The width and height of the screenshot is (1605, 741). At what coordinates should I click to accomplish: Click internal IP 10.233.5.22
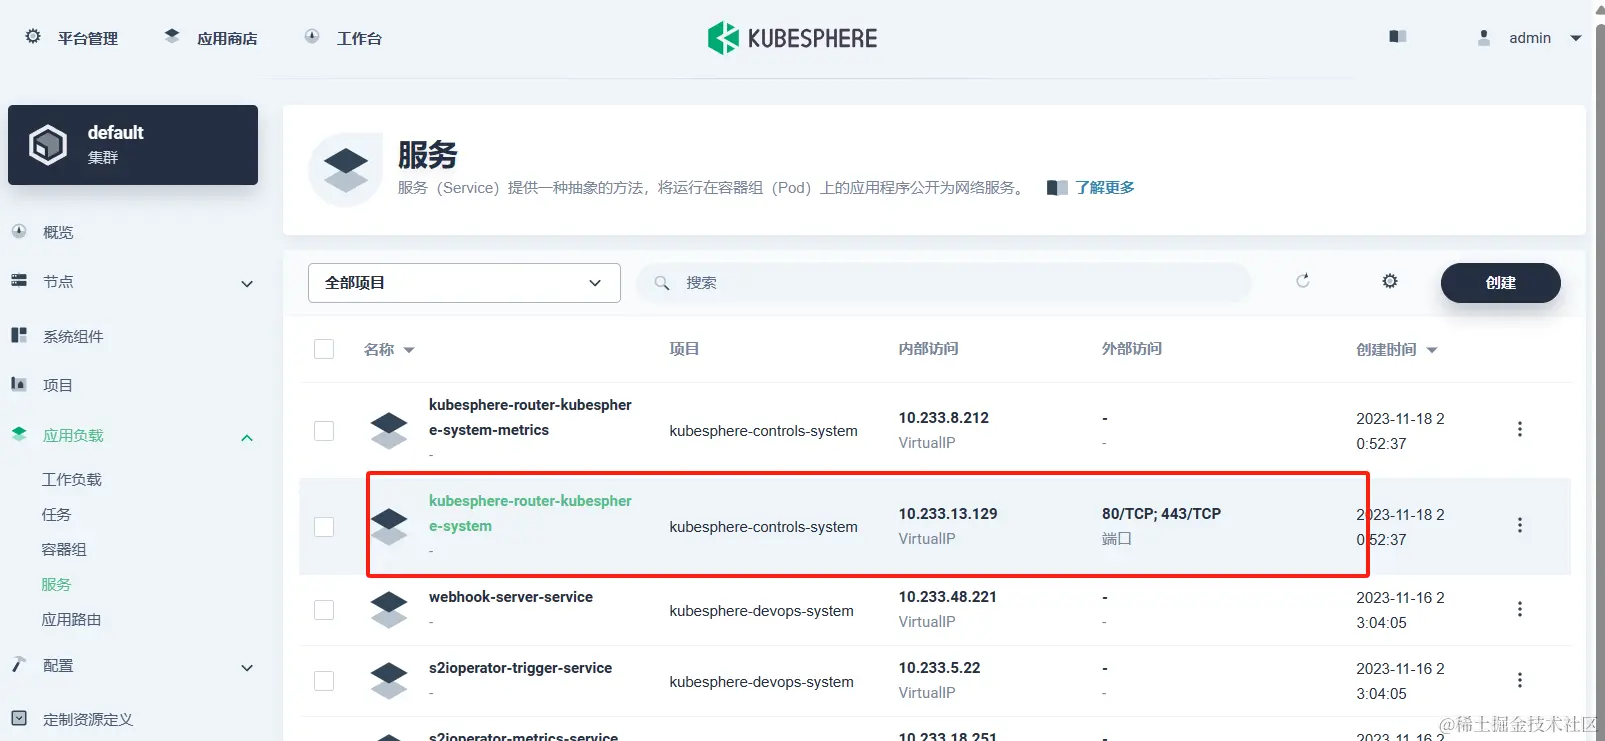pyautogui.click(x=939, y=668)
